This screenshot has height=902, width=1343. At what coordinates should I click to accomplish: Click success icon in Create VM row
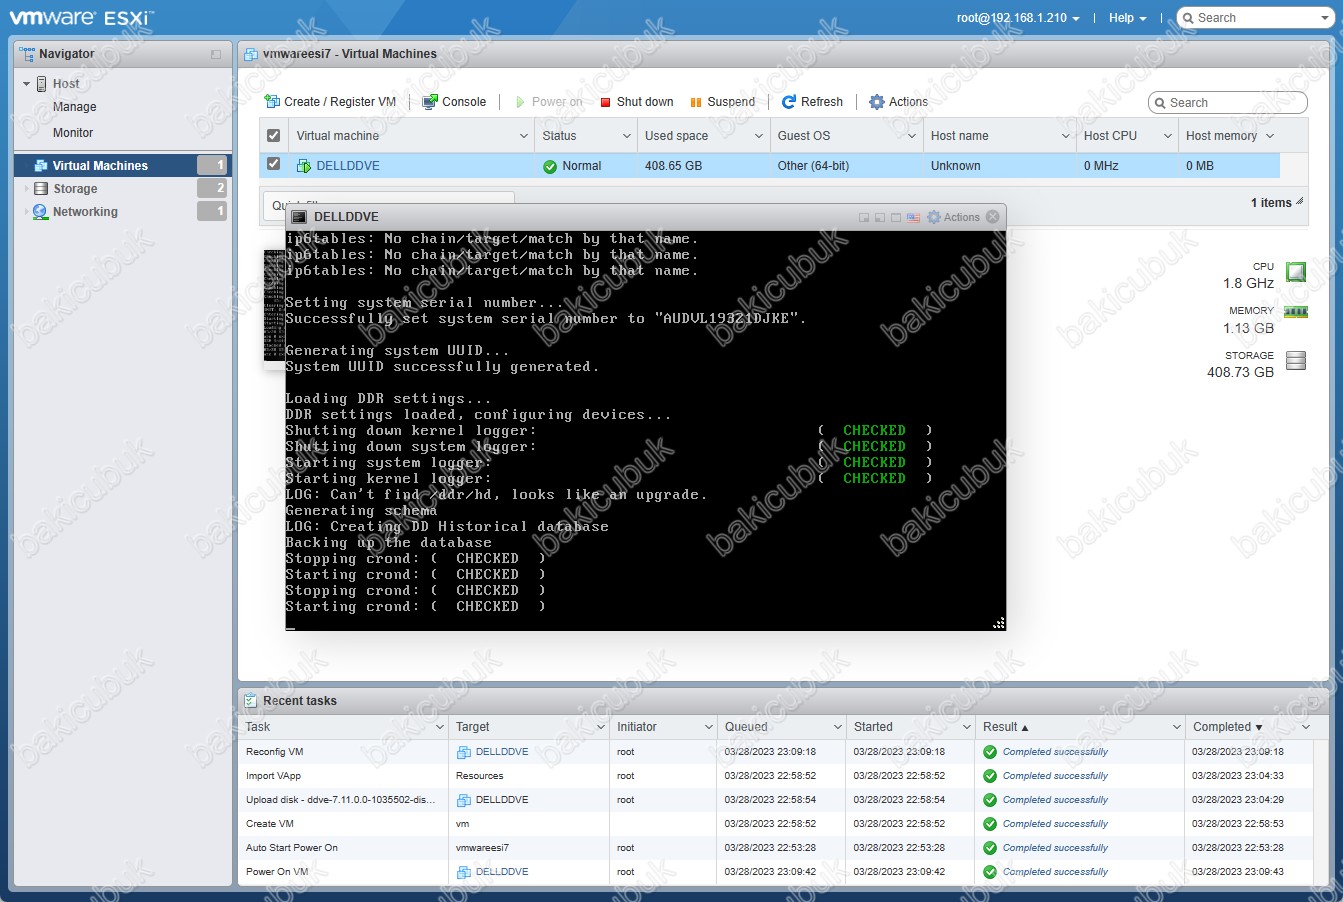pyautogui.click(x=990, y=824)
